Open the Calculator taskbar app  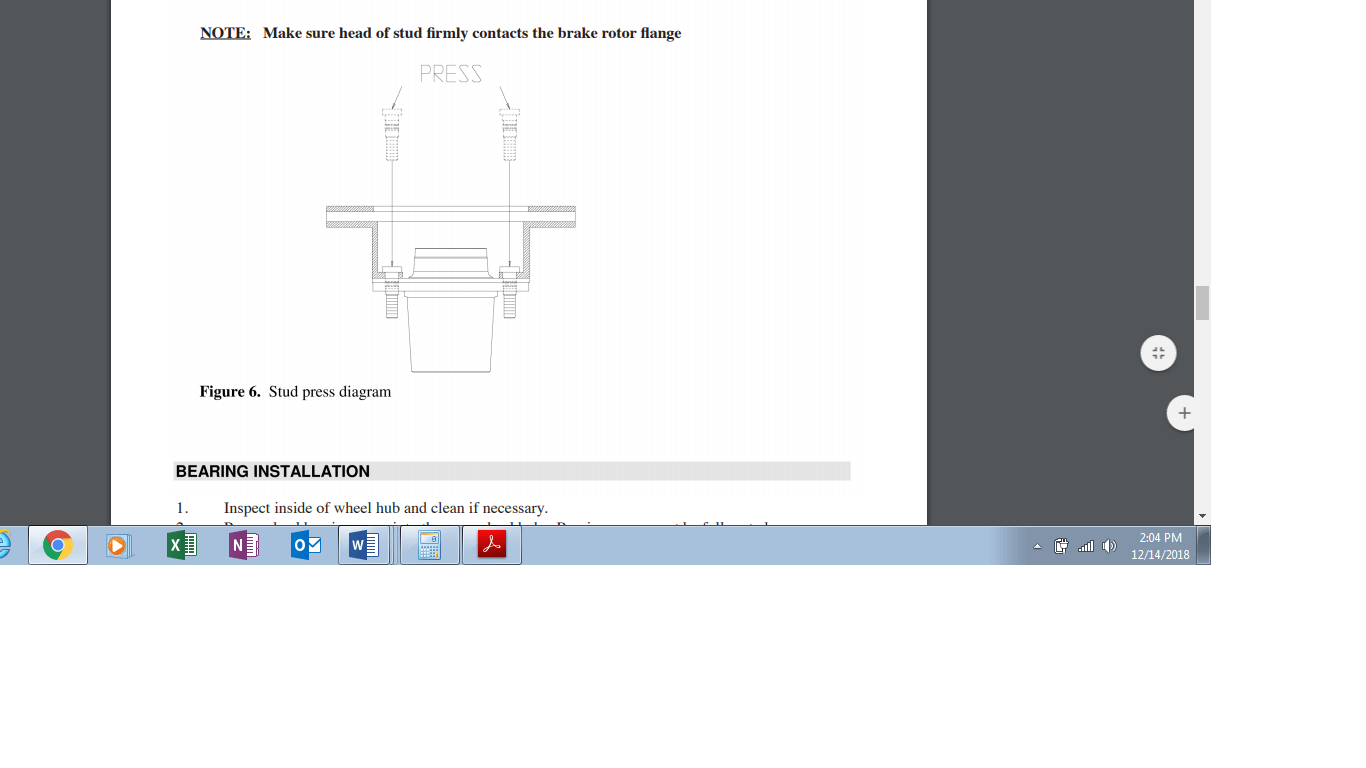click(429, 546)
